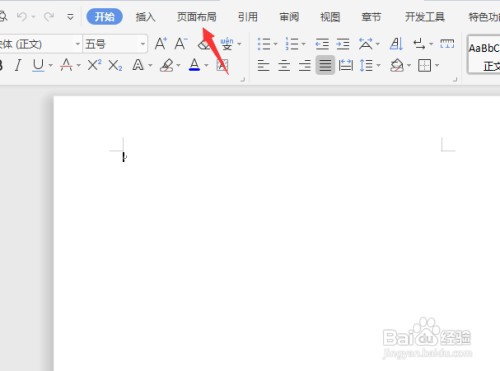500x371 pixels.
Task: Insert a bulleted list
Action: [264, 44]
